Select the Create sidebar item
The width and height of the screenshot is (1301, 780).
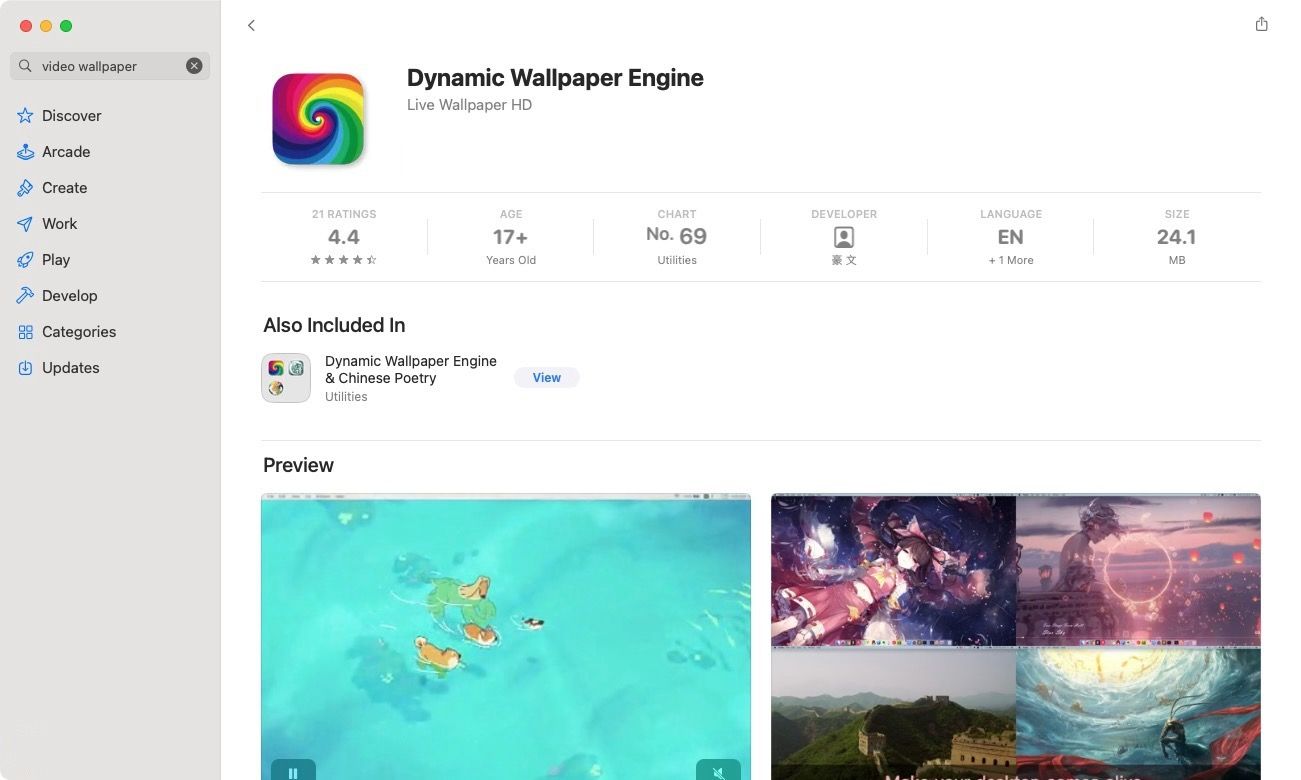point(64,187)
